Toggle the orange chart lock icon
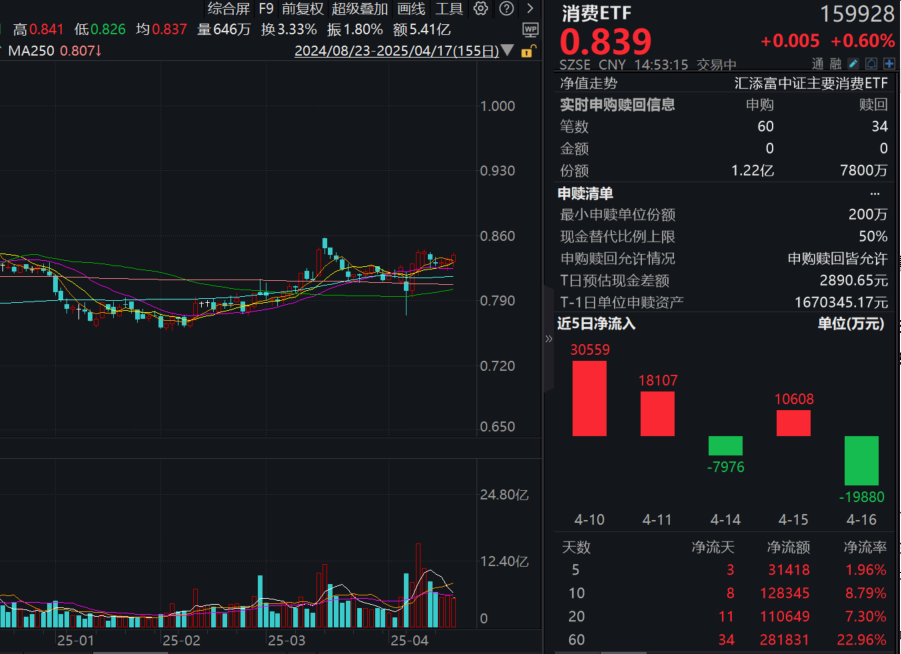This screenshot has height=654, width=901. (527, 51)
